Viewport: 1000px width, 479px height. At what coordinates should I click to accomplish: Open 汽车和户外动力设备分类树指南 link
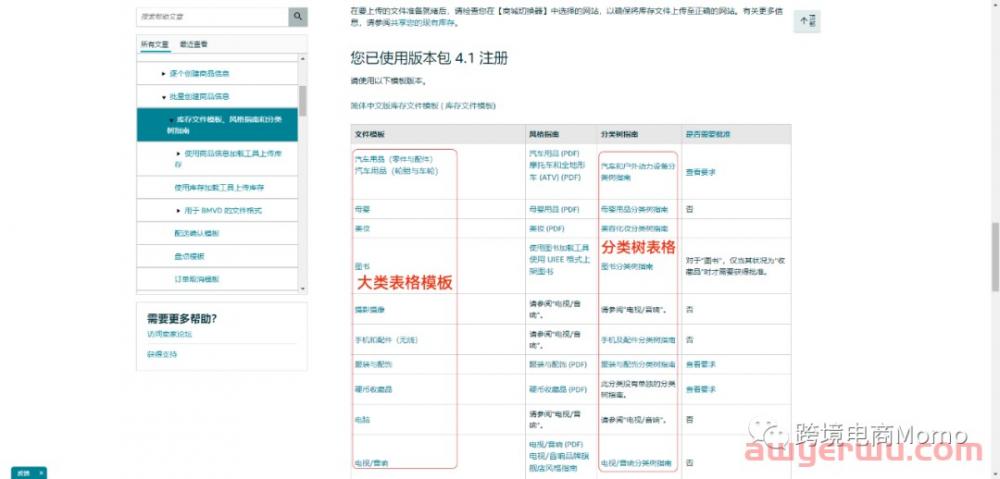pyautogui.click(x=637, y=172)
